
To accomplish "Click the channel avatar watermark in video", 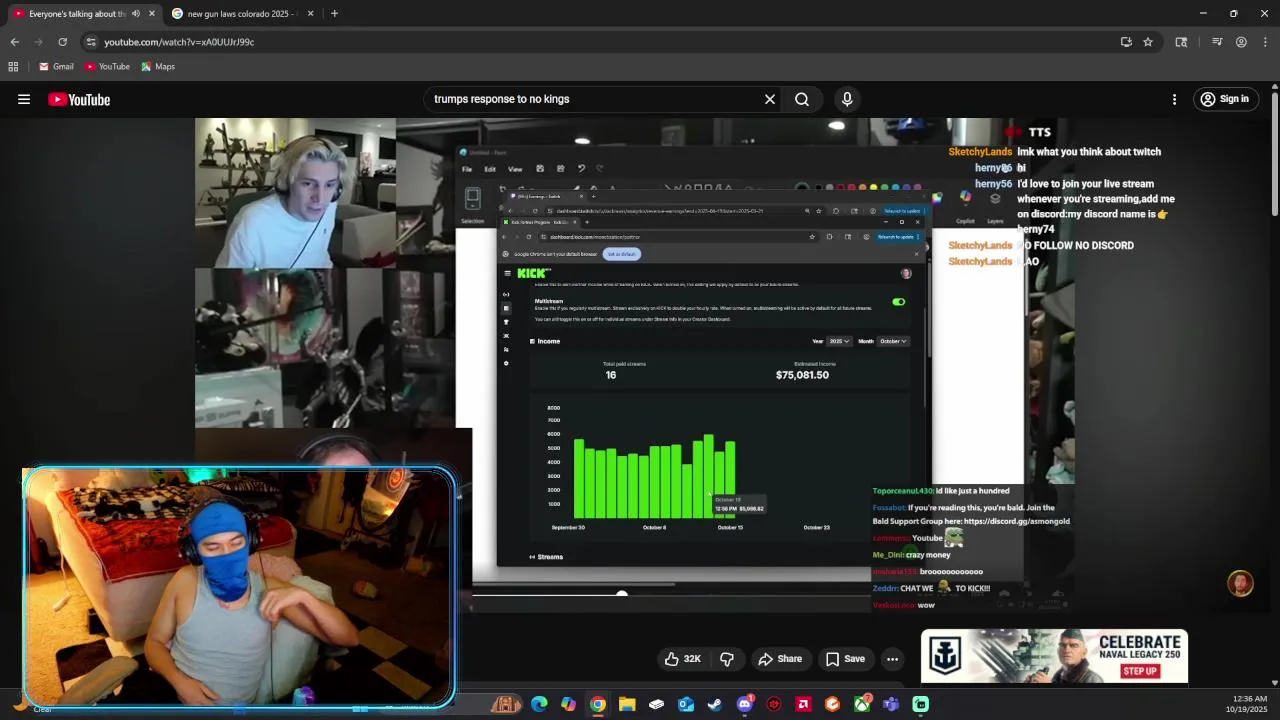I will click(x=1240, y=584).
